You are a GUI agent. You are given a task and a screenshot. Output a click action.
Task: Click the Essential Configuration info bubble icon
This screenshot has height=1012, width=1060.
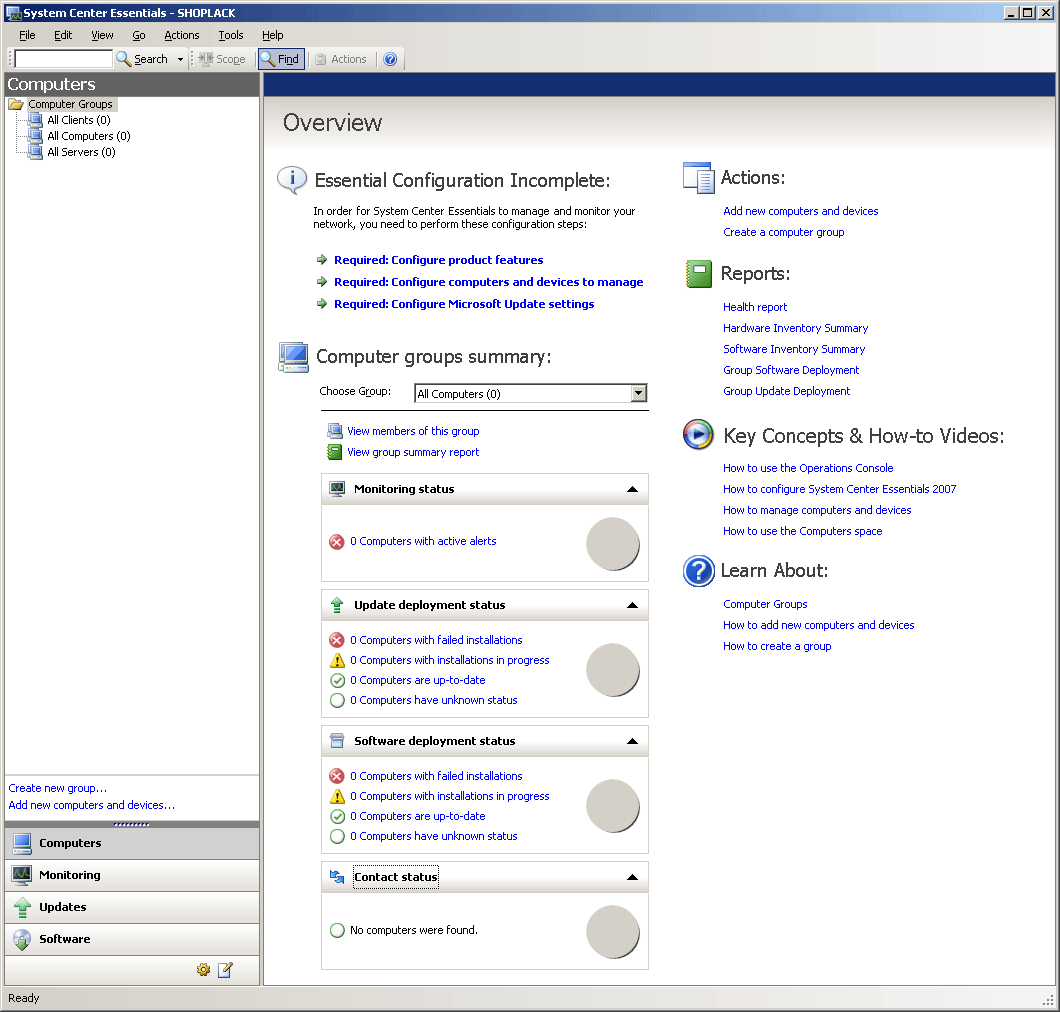click(292, 180)
